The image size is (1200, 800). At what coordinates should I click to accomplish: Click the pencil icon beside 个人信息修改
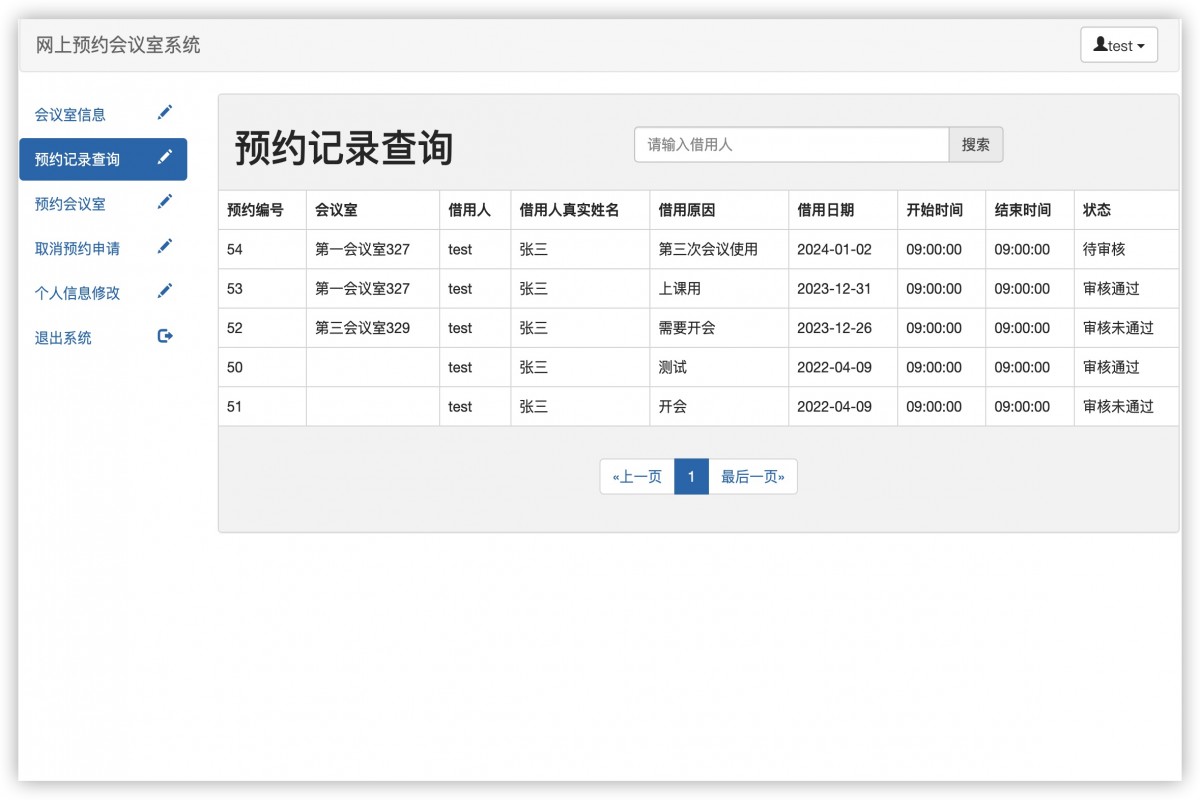[x=165, y=290]
